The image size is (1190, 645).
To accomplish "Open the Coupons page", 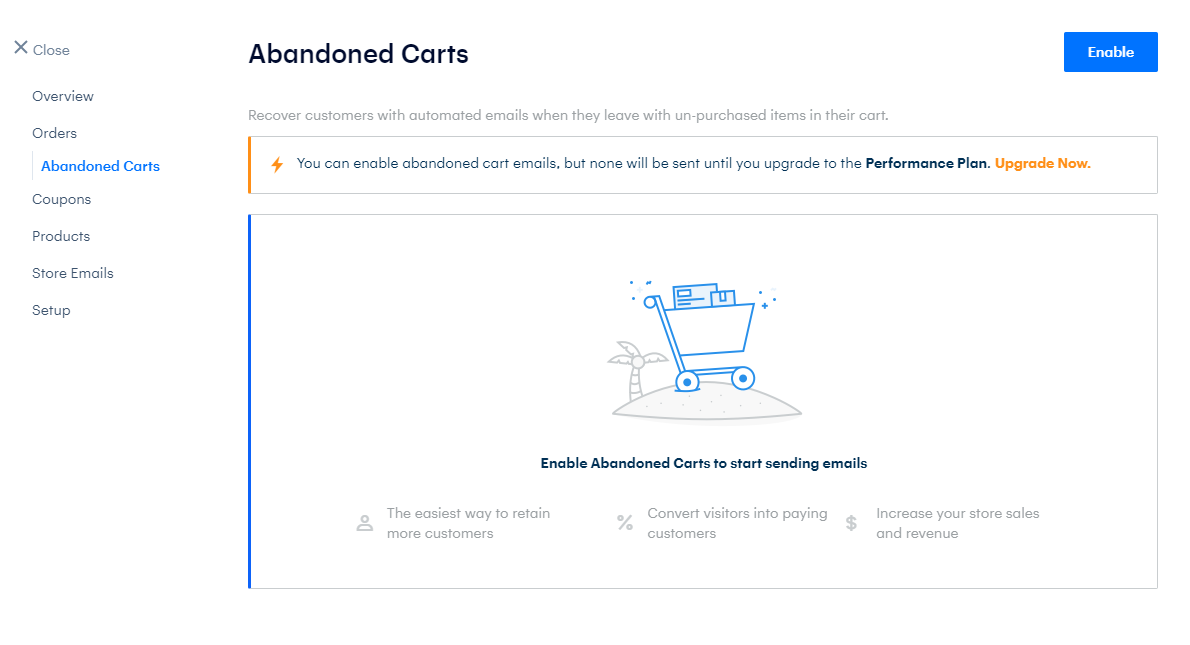I will [61, 200].
